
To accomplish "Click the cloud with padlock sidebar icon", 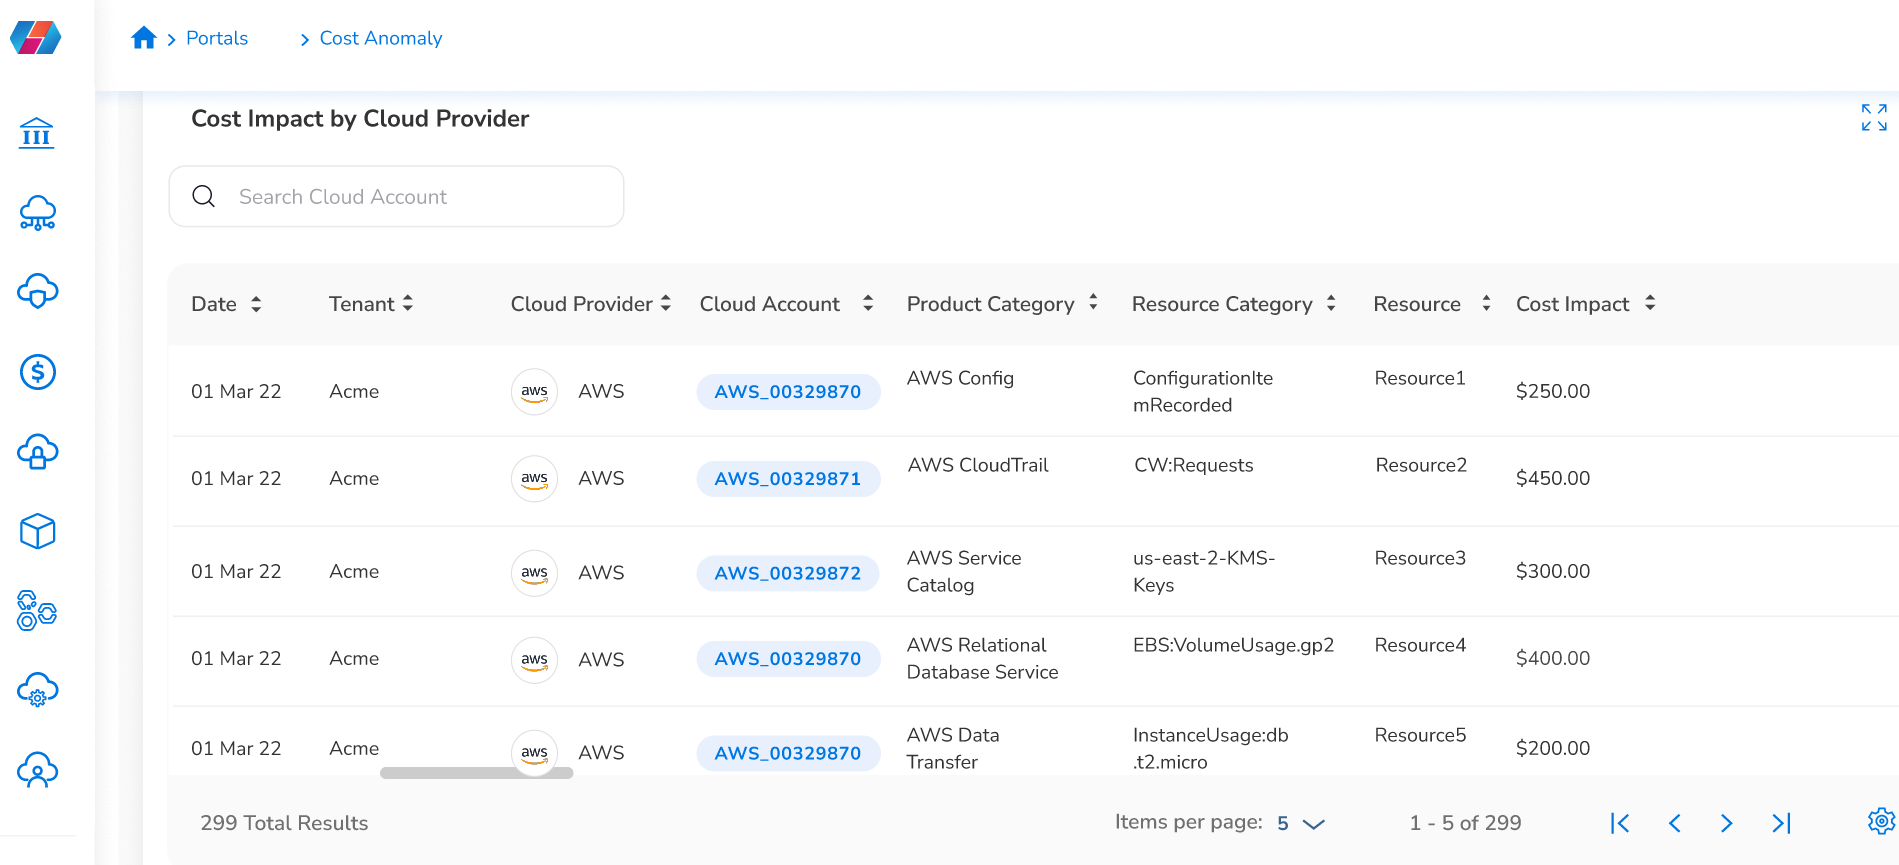I will point(38,452).
